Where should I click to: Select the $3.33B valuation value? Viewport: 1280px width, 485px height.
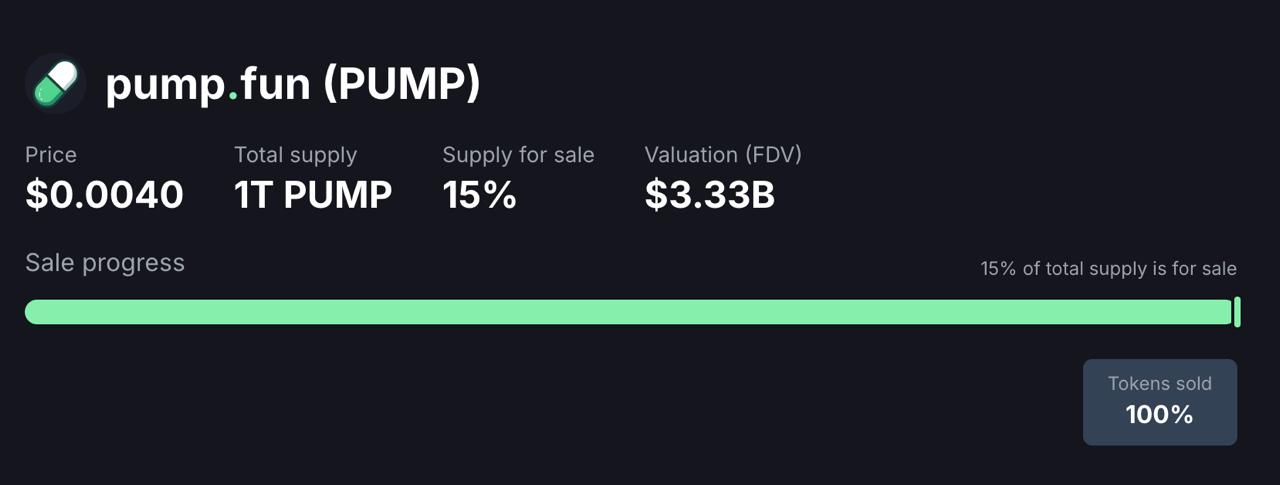point(710,195)
